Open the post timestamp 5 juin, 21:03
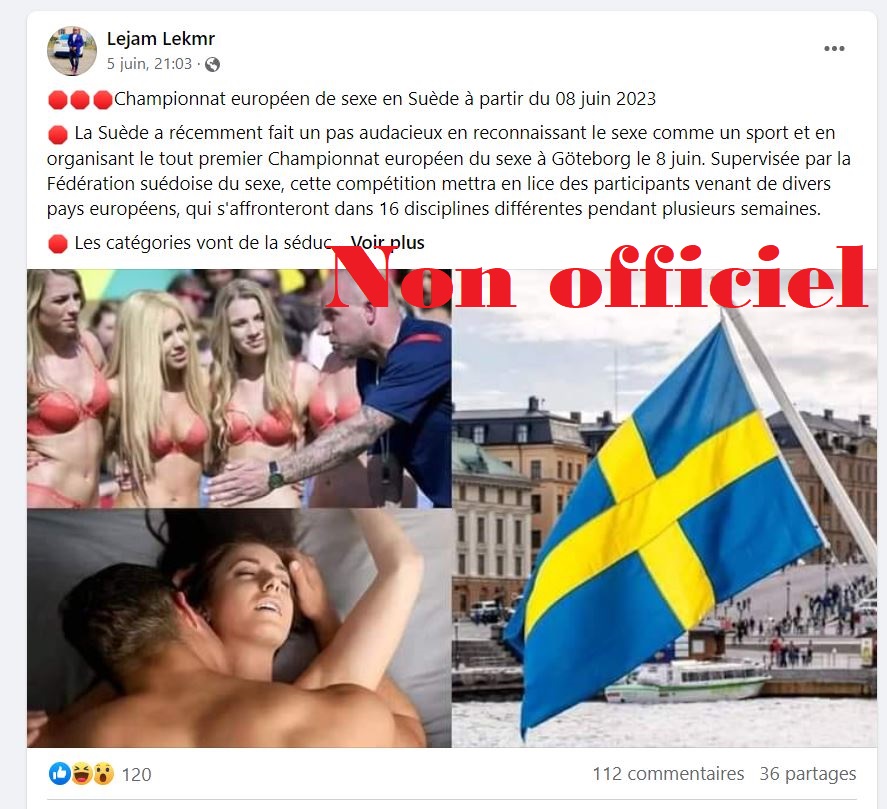The image size is (887, 809). (x=149, y=64)
